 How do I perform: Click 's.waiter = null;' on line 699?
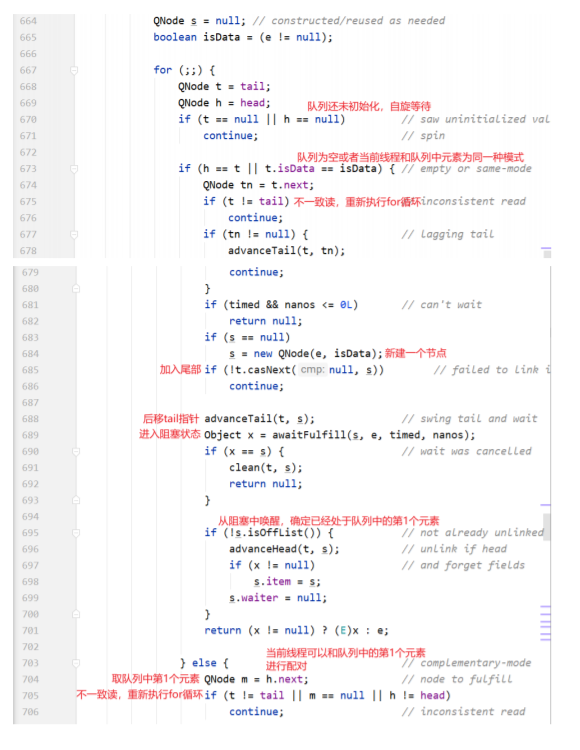coord(278,598)
